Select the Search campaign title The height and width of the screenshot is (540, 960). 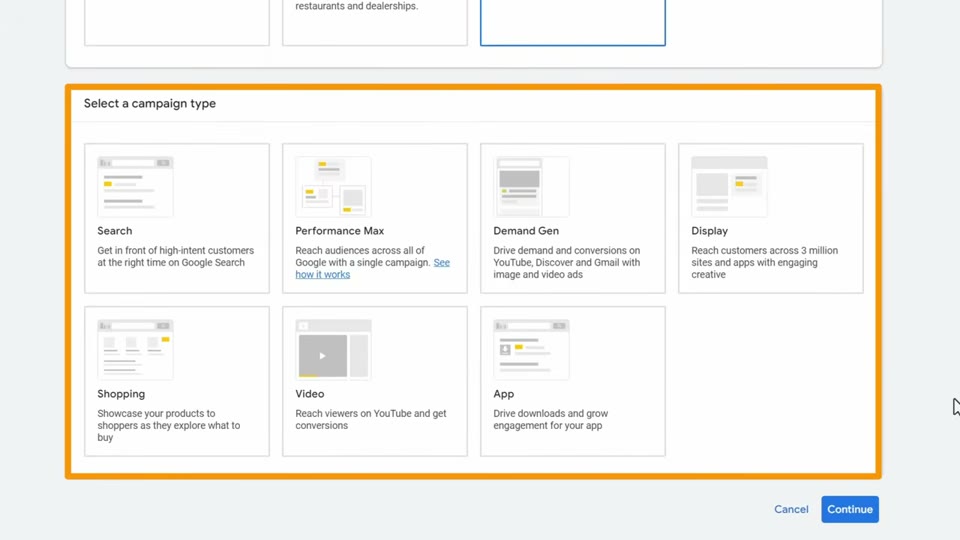click(114, 231)
